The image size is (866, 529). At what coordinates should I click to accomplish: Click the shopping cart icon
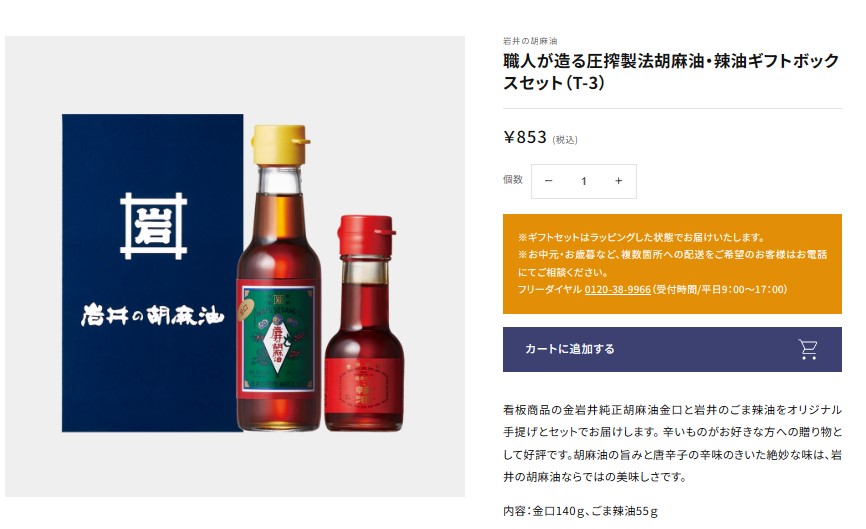click(808, 349)
